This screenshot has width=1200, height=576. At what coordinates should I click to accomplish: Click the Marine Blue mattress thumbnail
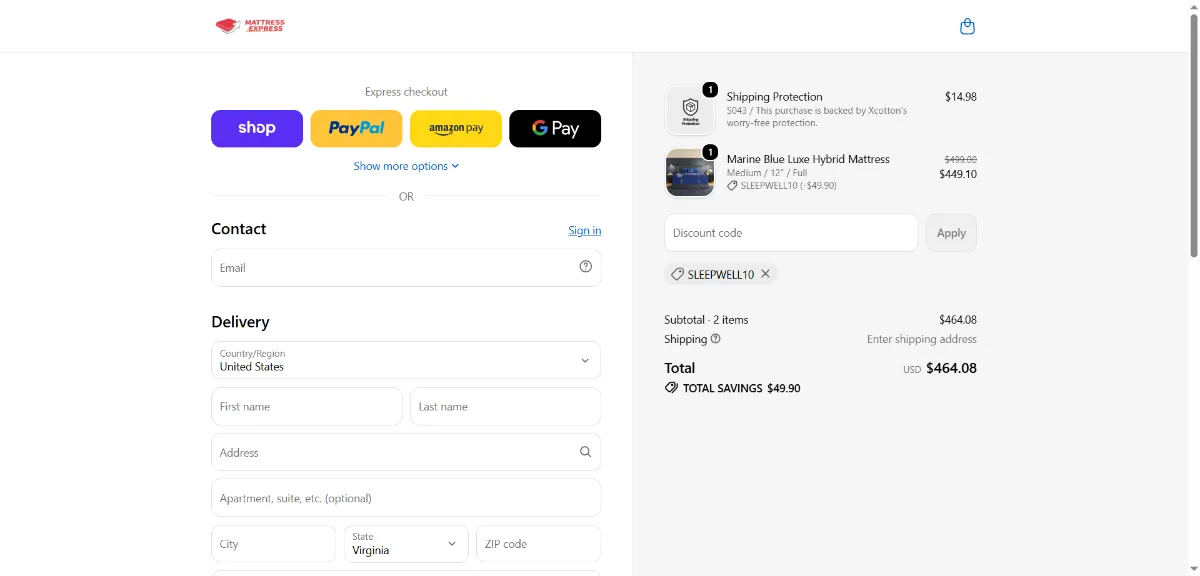(x=690, y=173)
